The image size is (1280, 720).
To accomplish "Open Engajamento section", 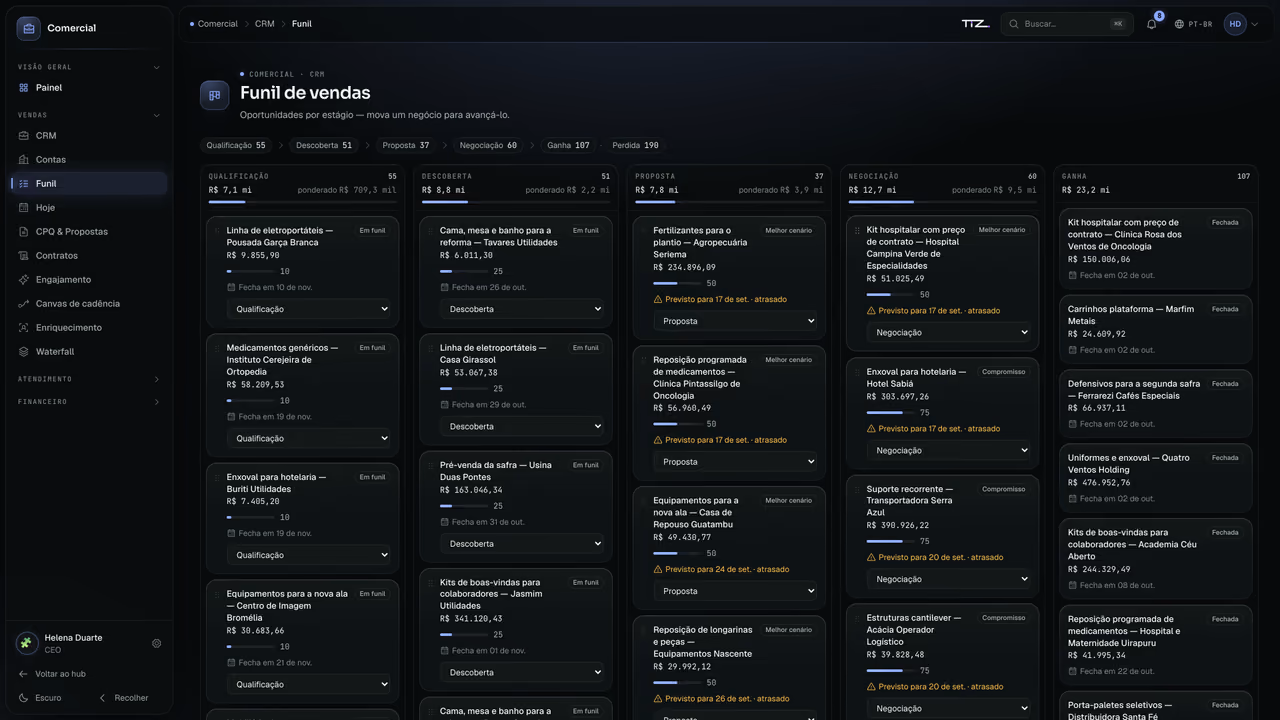I will click(x=88, y=279).
